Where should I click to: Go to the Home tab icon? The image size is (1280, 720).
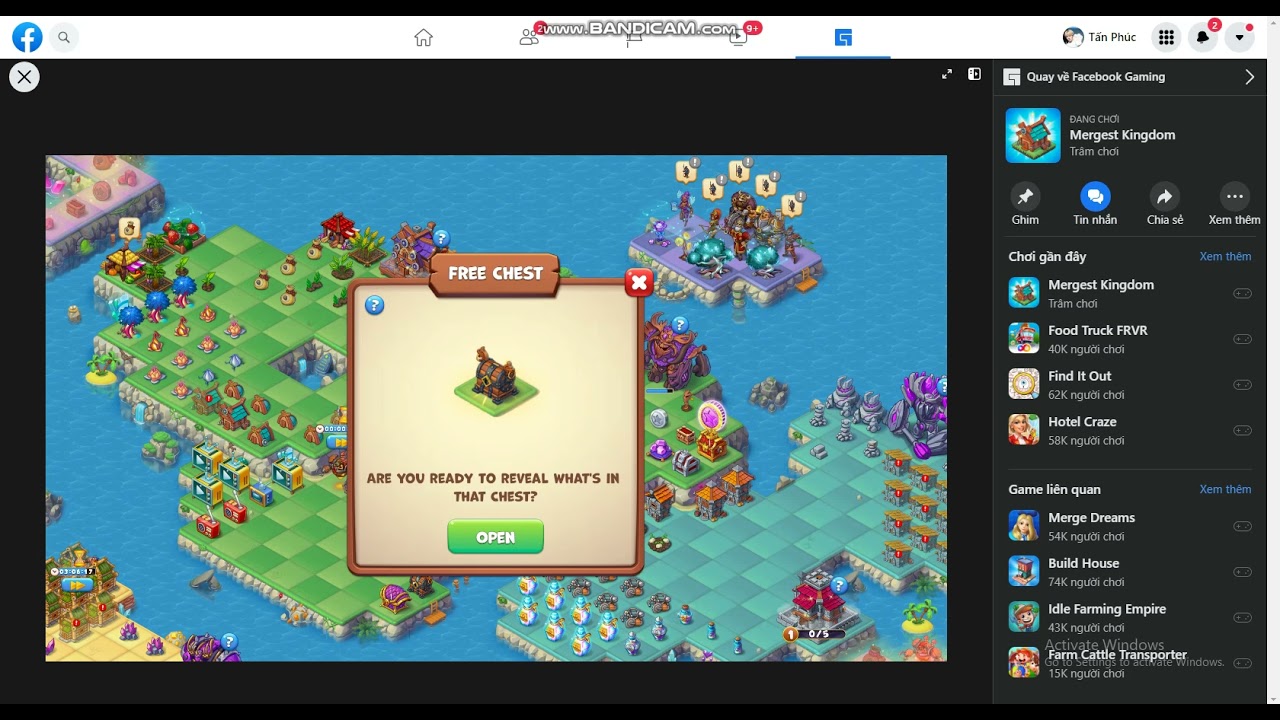click(424, 38)
